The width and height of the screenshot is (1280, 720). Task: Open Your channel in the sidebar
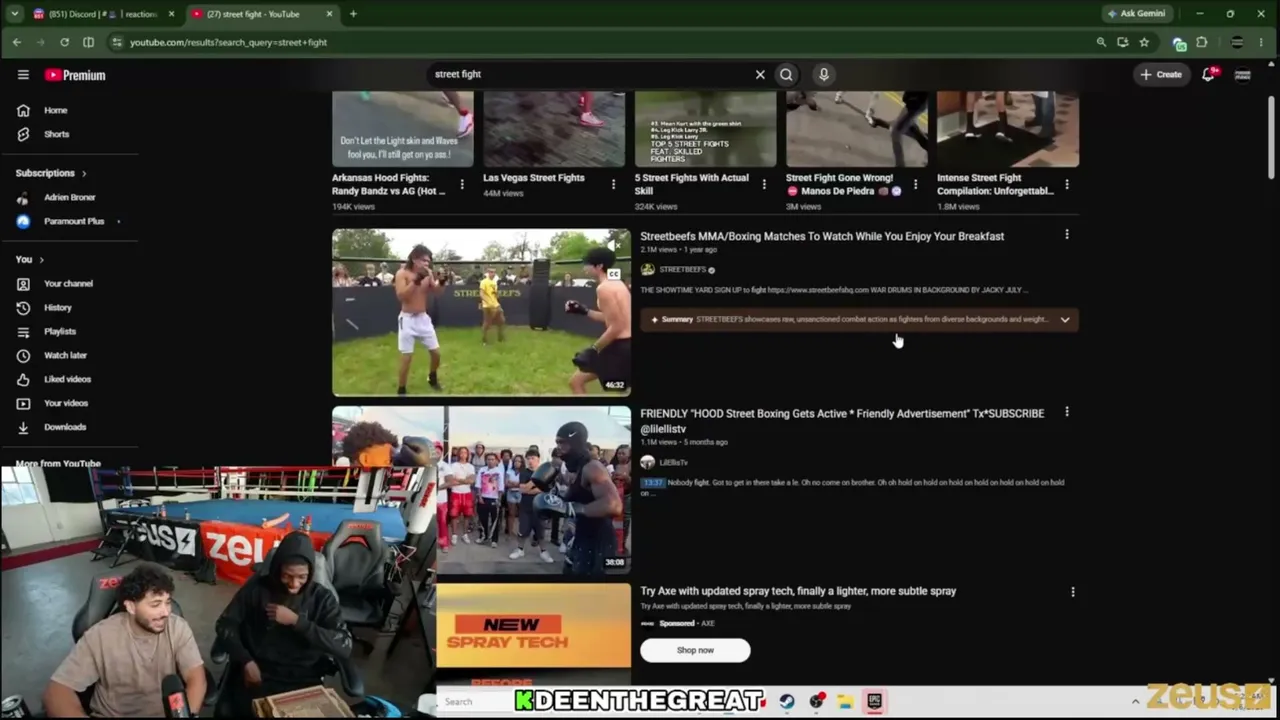[x=68, y=283]
